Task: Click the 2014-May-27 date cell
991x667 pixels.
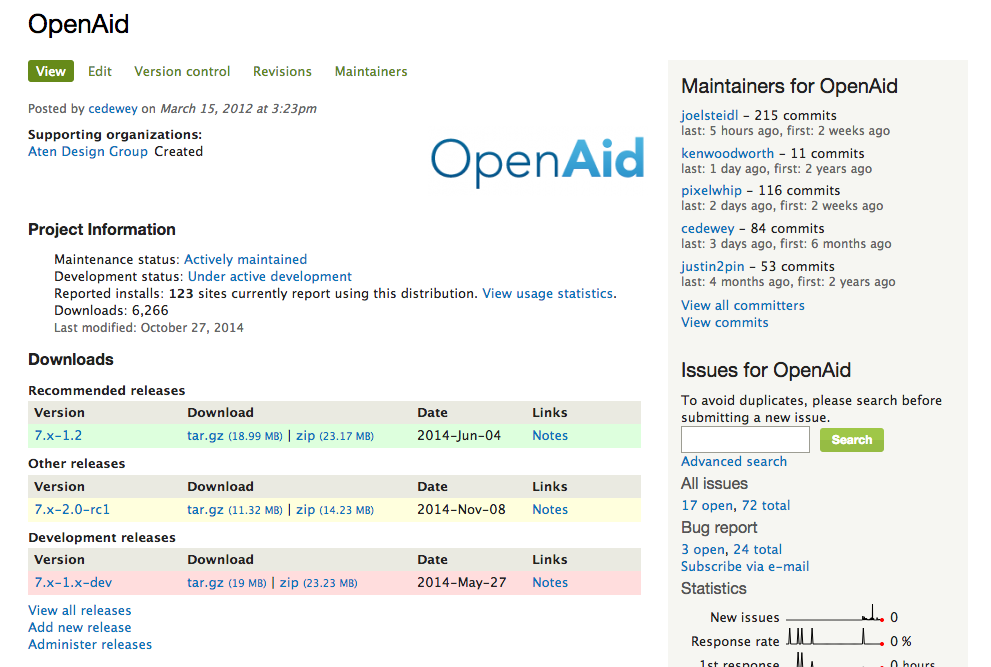Action: tap(462, 583)
